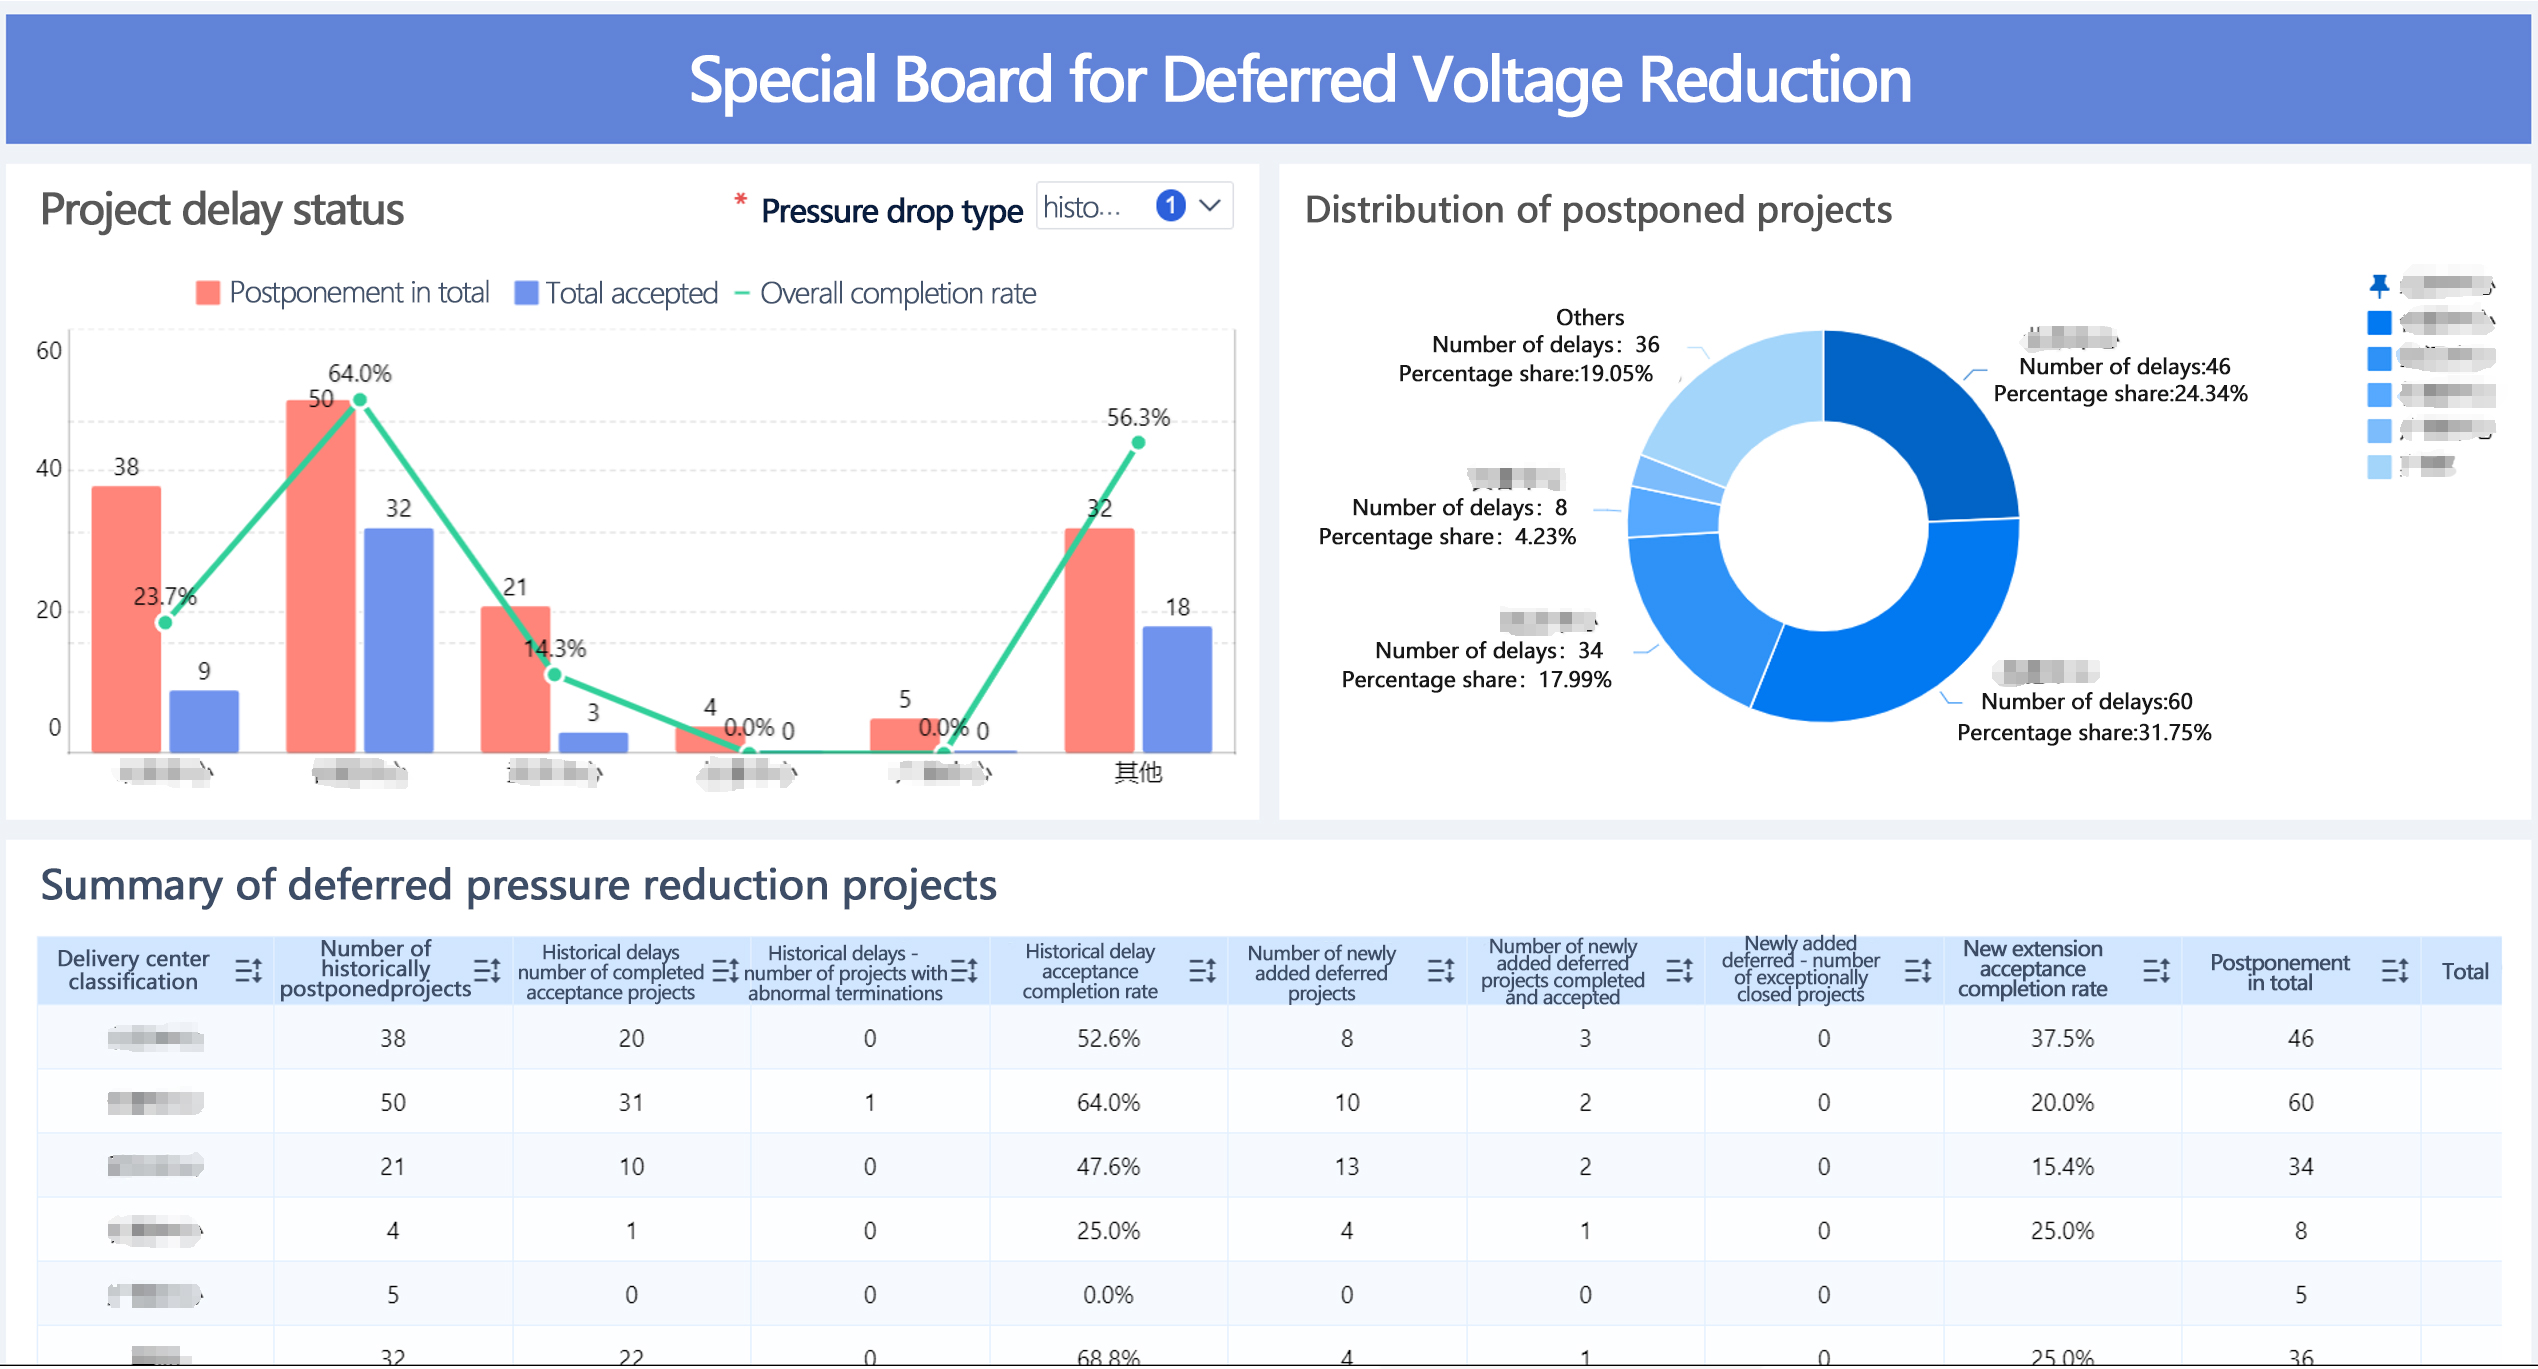
Task: Sort by Delivery center classification column icon
Action: coord(248,970)
